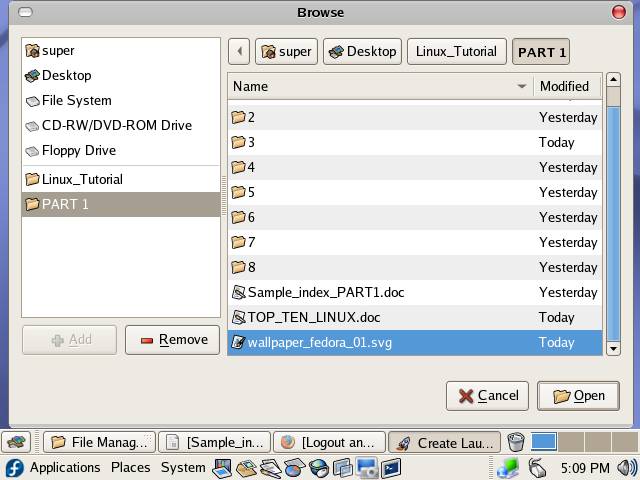
Task: Select the Sample_index_PART1.doc file
Action: click(x=325, y=293)
